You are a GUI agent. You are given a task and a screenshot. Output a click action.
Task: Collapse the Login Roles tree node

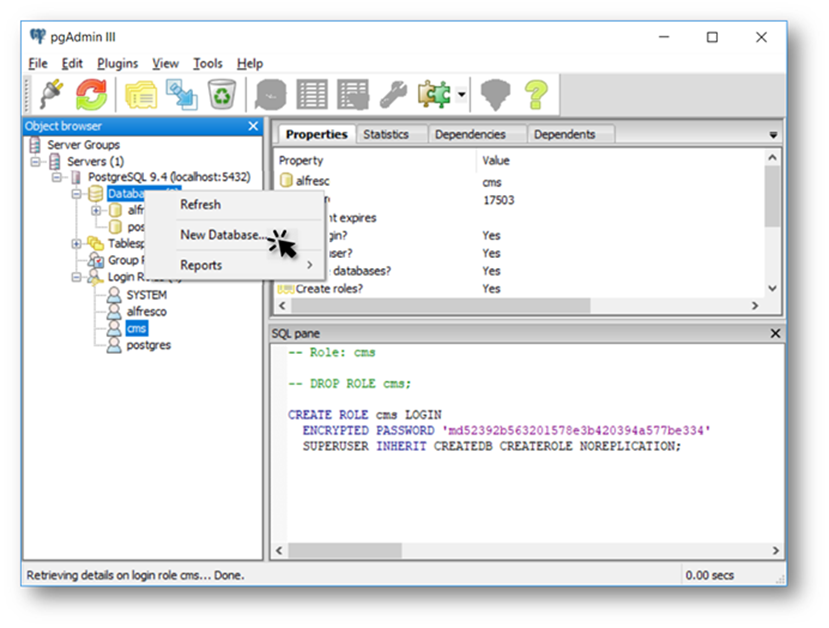click(78, 277)
